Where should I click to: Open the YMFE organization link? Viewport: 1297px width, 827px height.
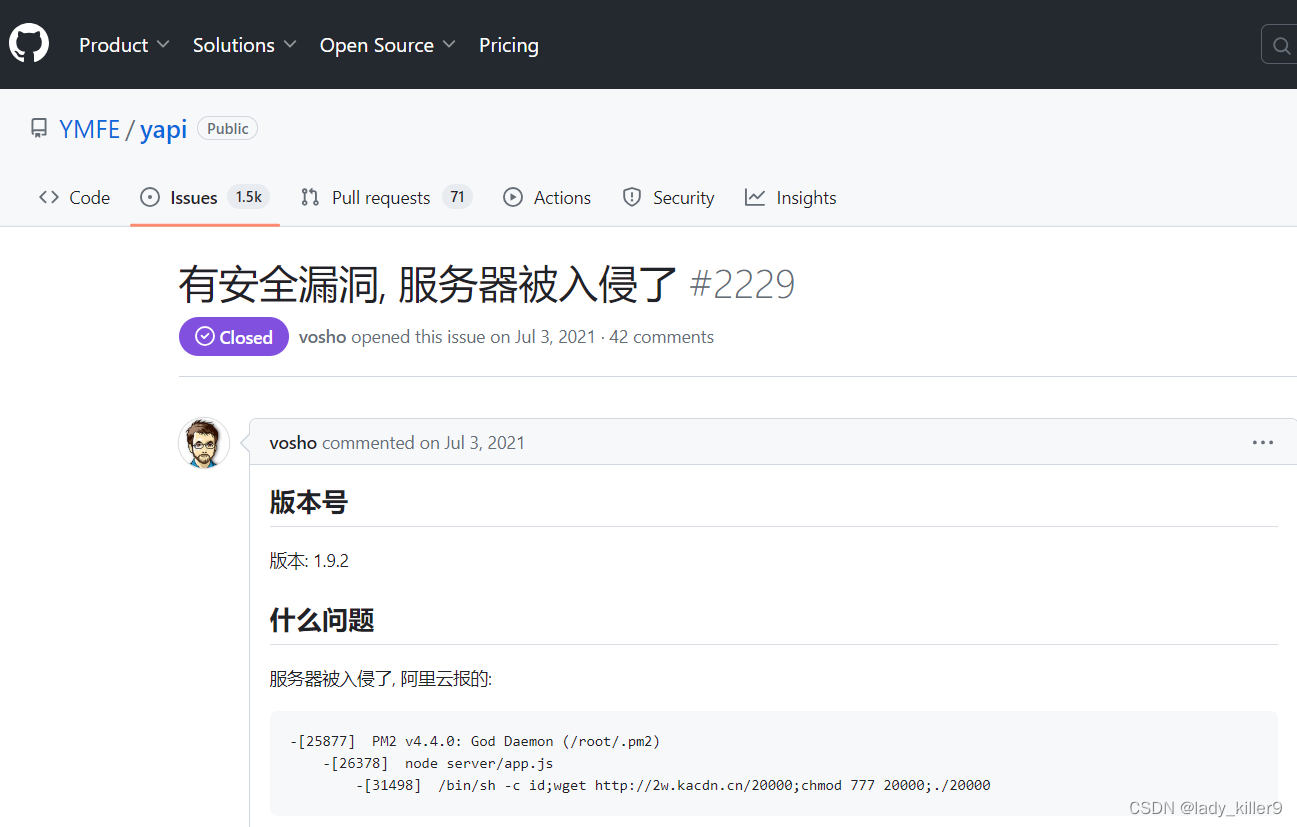pyautogui.click(x=89, y=129)
